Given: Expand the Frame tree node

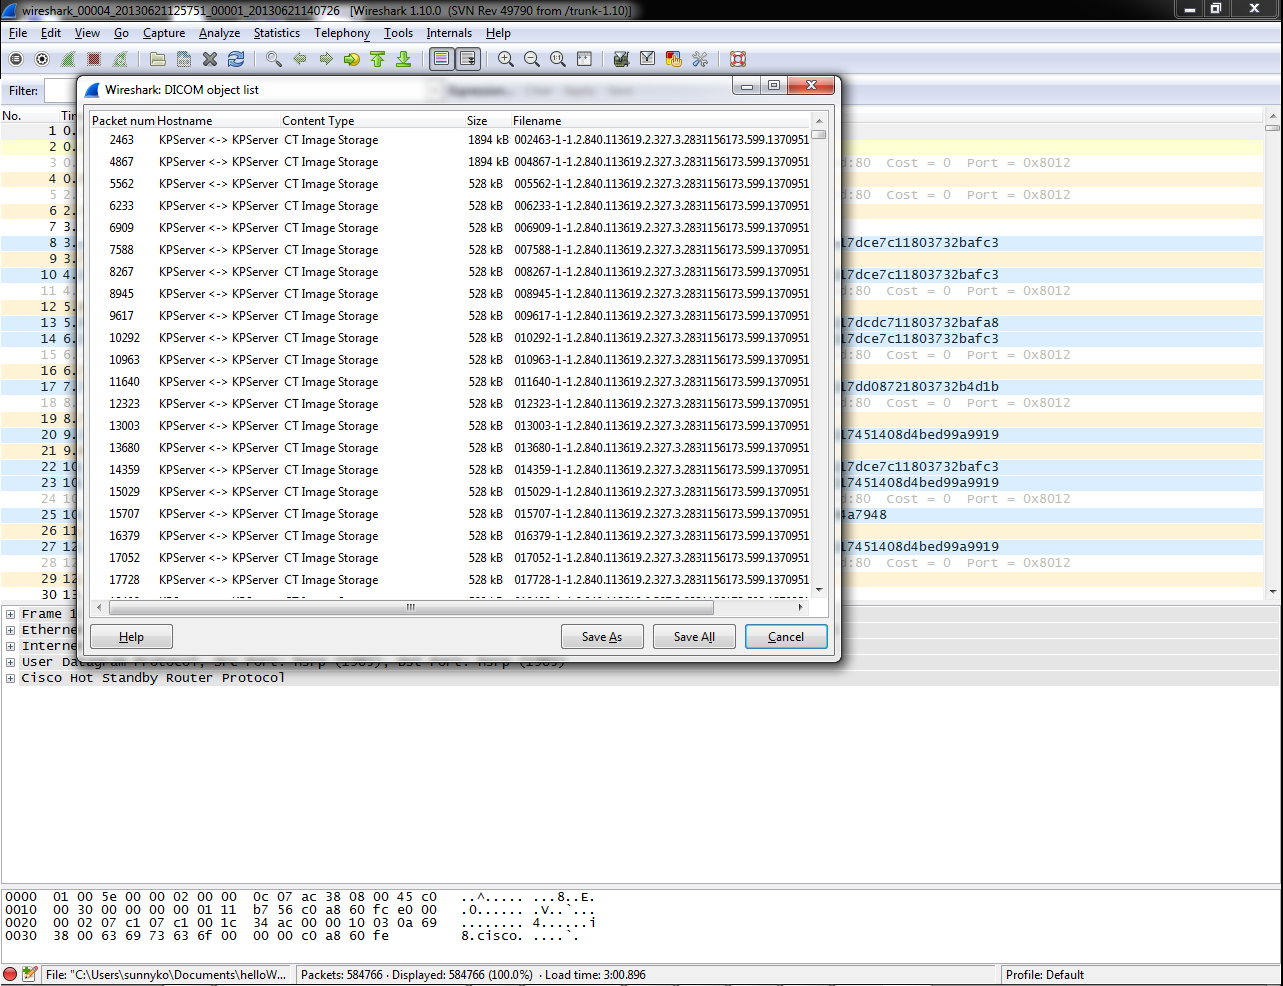Looking at the screenshot, I should tap(10, 614).
